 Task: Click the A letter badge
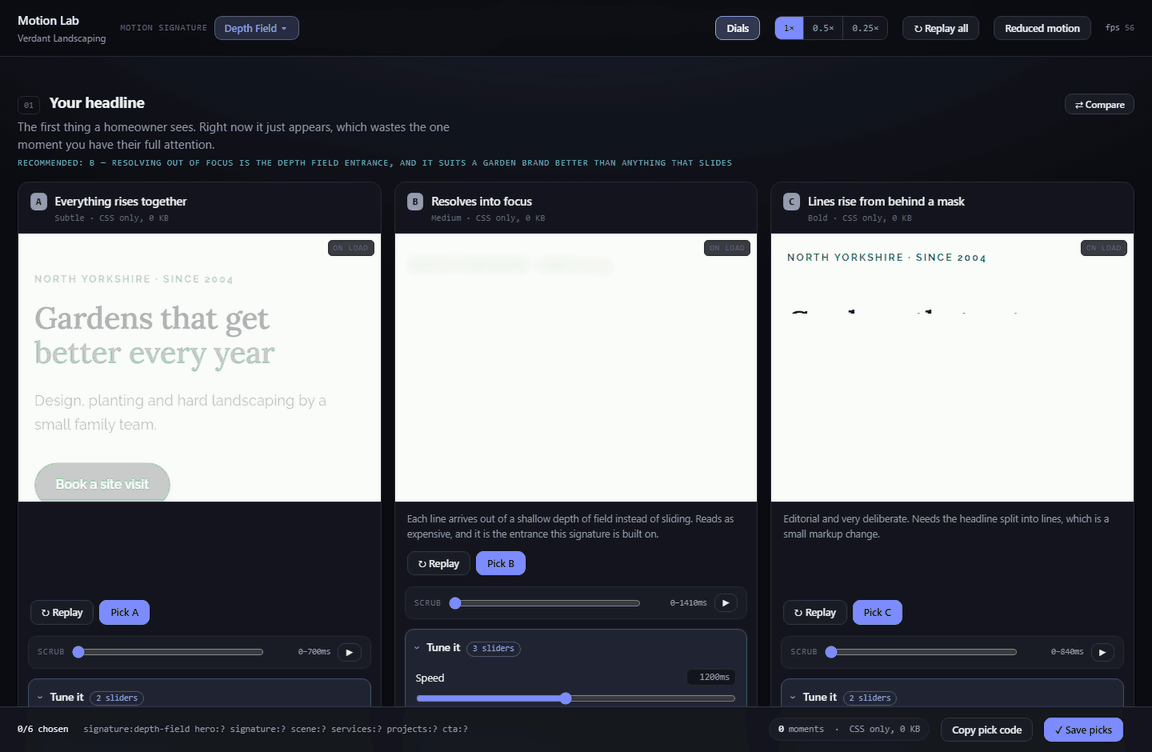pyautogui.click(x=39, y=201)
